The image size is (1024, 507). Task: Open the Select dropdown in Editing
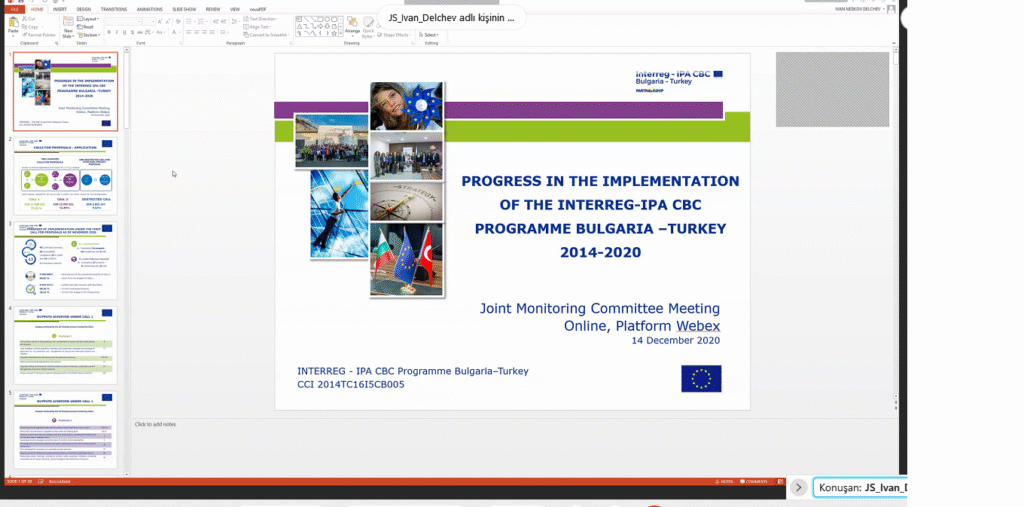pyautogui.click(x=432, y=34)
